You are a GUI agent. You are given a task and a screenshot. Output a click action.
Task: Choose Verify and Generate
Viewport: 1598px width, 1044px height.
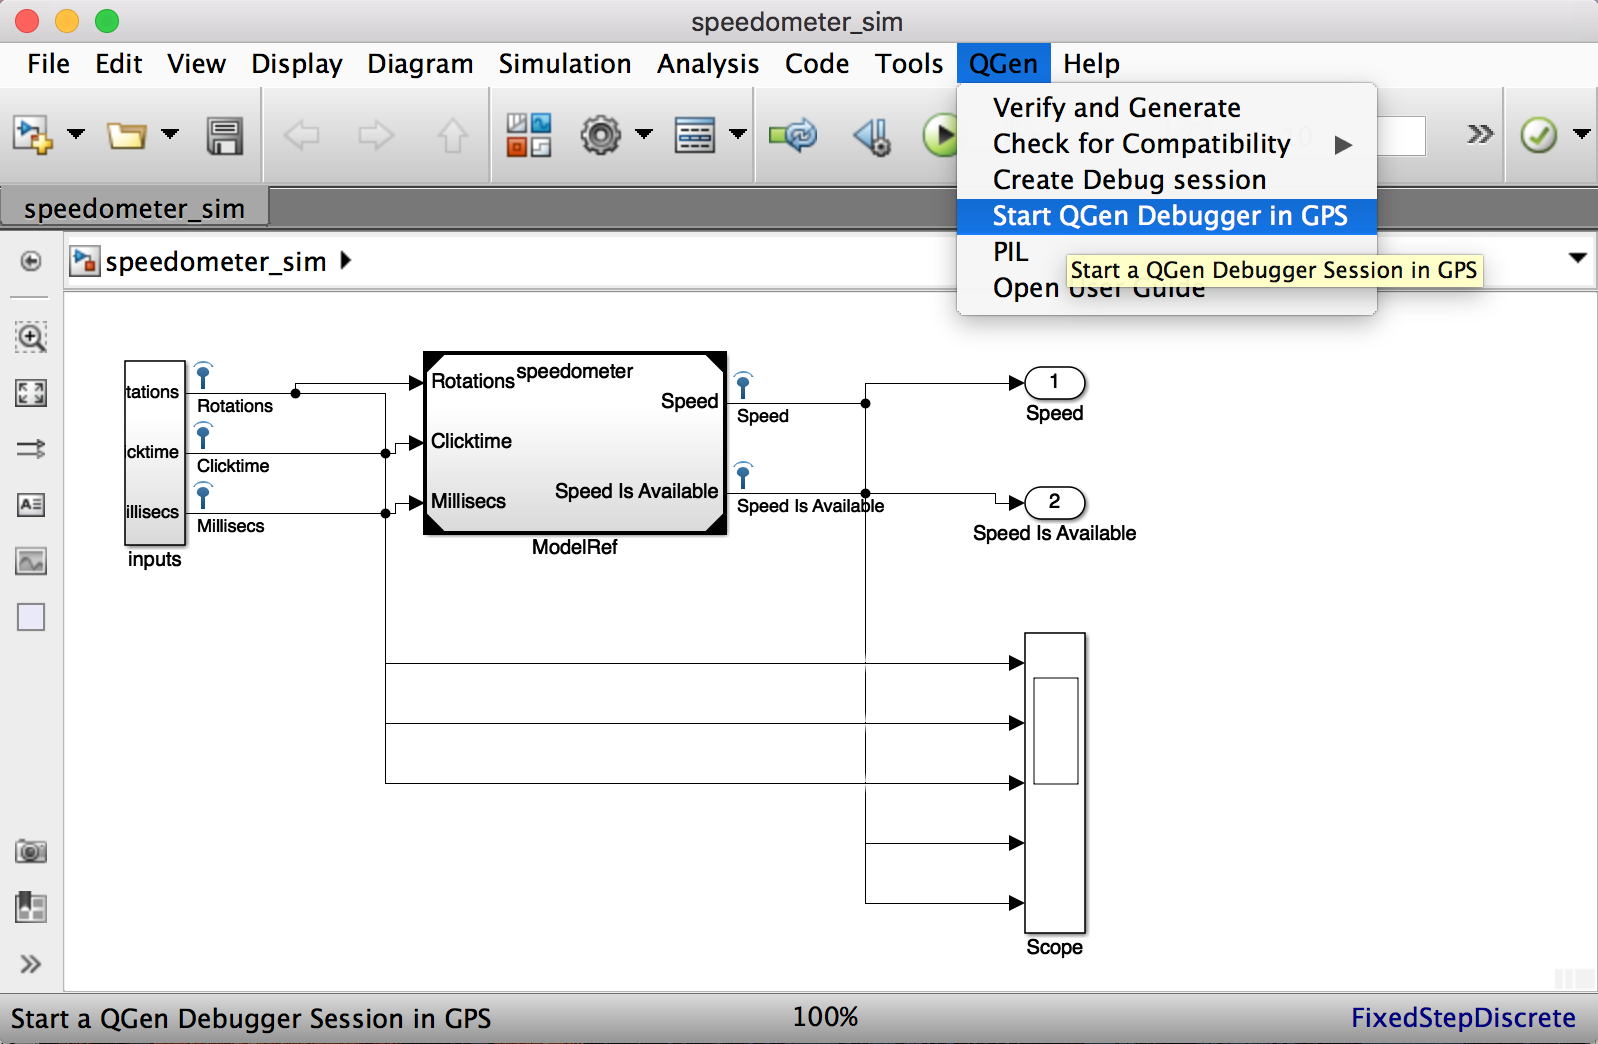click(x=1166, y=108)
